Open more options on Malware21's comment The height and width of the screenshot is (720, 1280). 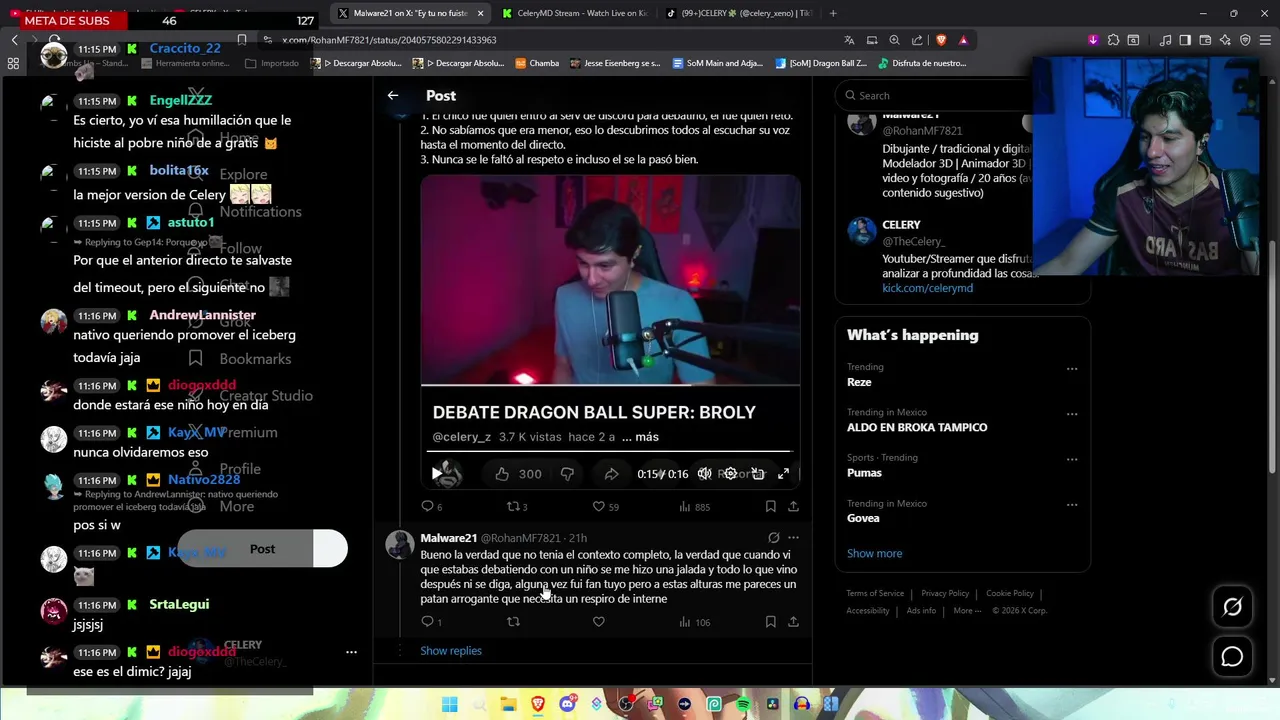point(793,538)
